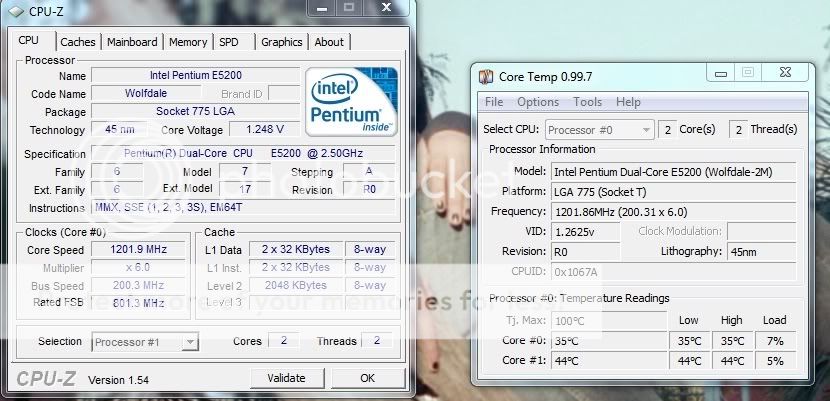Click the Intel Pentium inside logo
This screenshot has height=401, width=830.
click(351, 100)
